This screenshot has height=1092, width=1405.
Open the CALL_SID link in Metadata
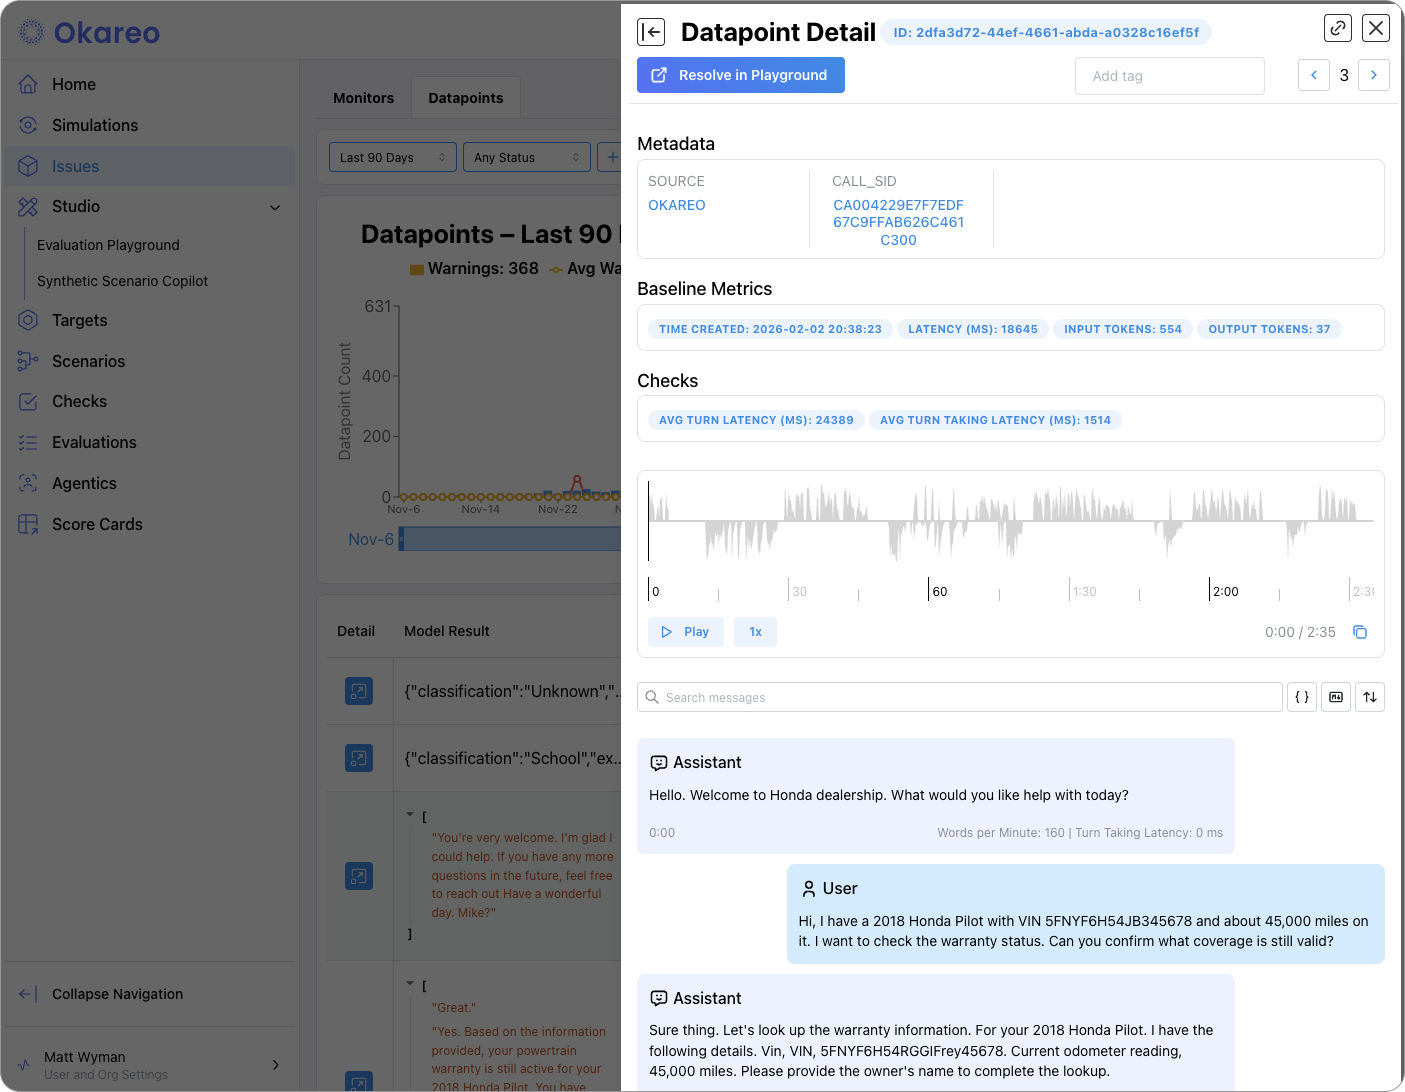pos(898,222)
